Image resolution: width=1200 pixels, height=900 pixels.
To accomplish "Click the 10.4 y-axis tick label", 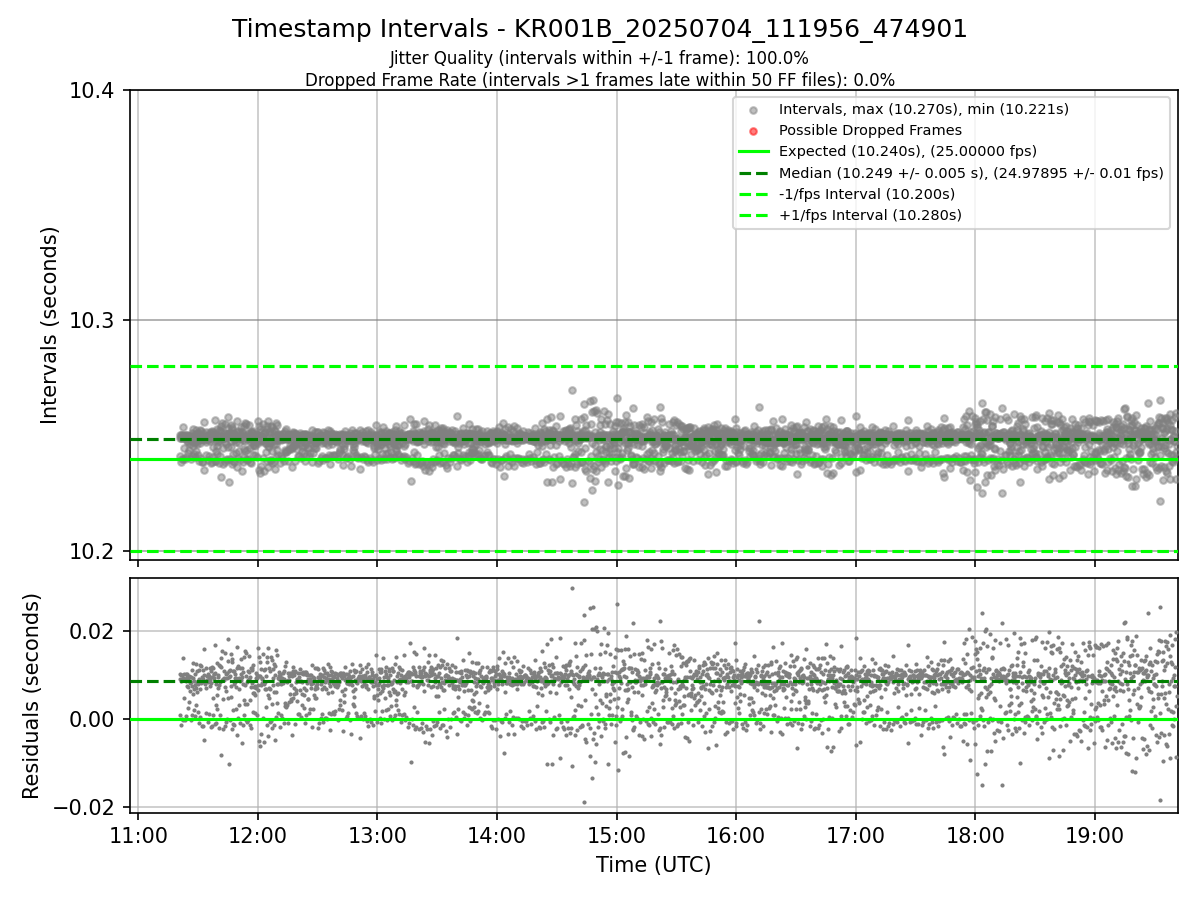I will (94, 91).
